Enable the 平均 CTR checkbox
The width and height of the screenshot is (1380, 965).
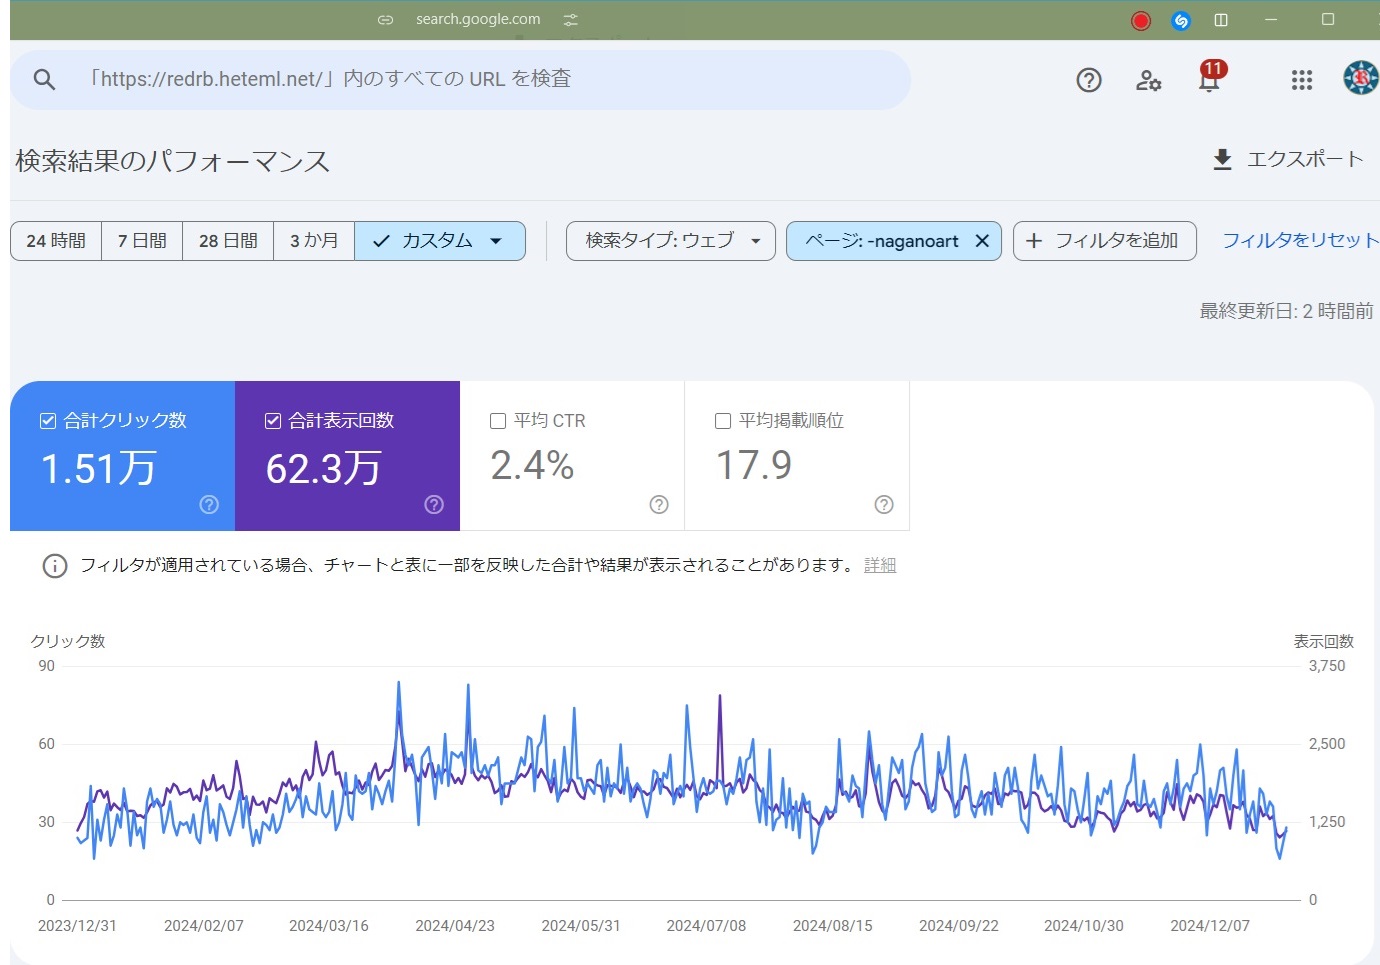click(498, 421)
